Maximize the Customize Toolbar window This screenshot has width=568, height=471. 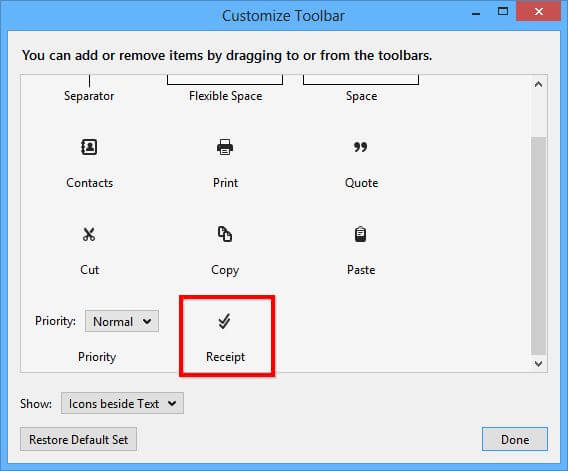503,12
